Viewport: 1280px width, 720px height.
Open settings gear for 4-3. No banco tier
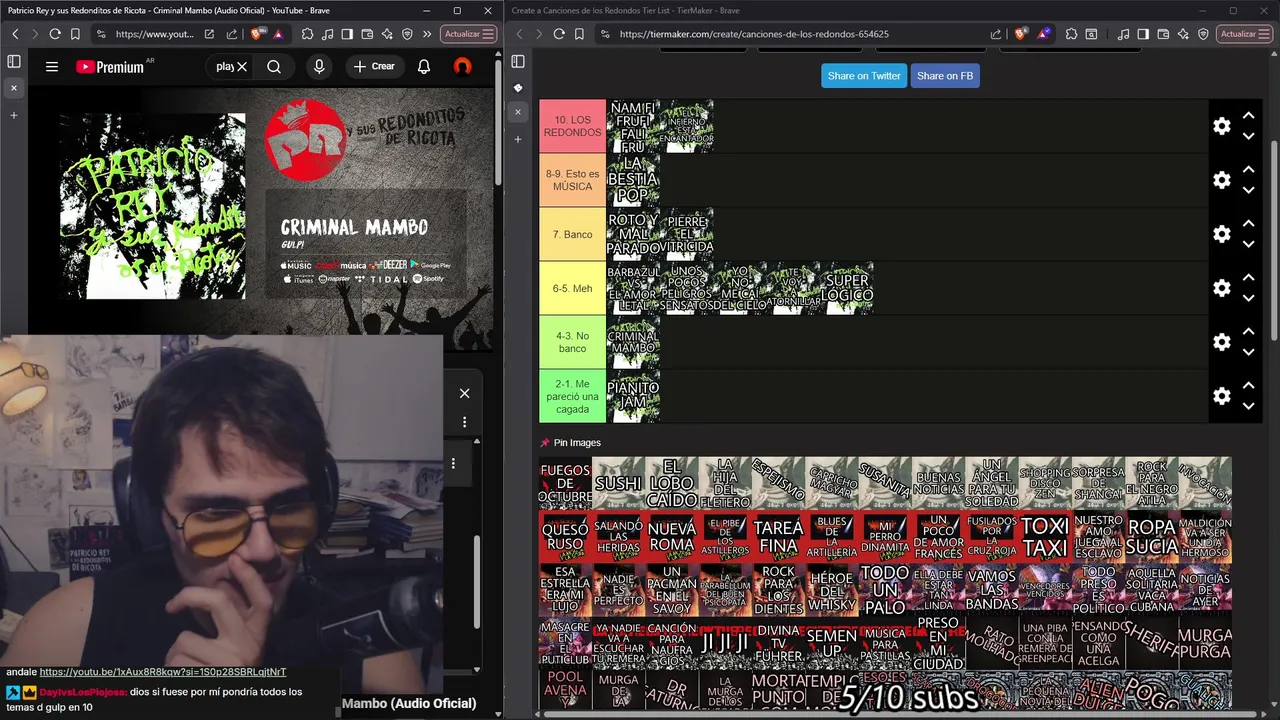(1221, 342)
